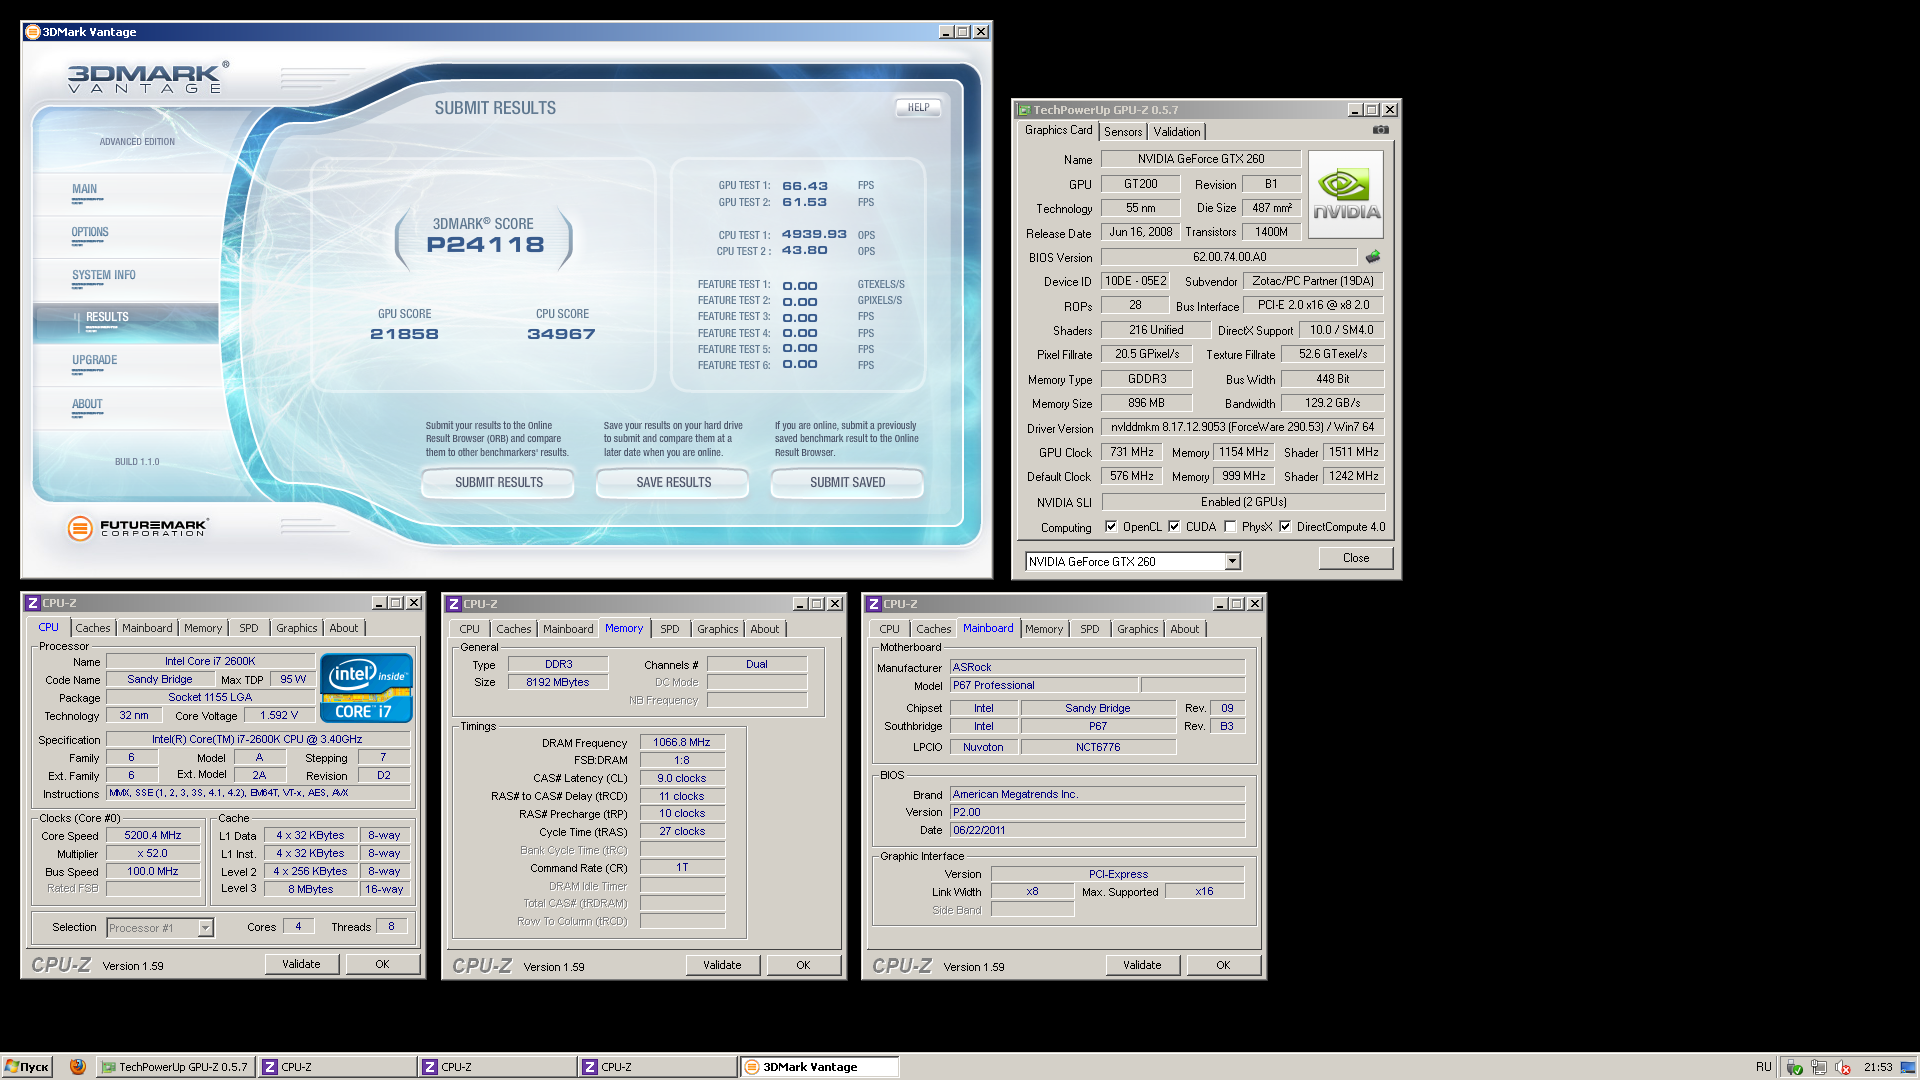
Task: Click the taskbar clock showing 21:53
Action: click(1878, 1067)
